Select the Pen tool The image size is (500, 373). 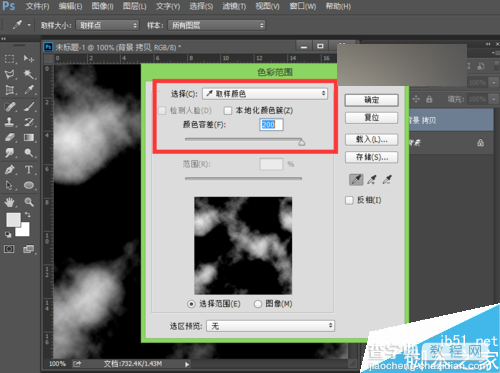tap(9, 170)
